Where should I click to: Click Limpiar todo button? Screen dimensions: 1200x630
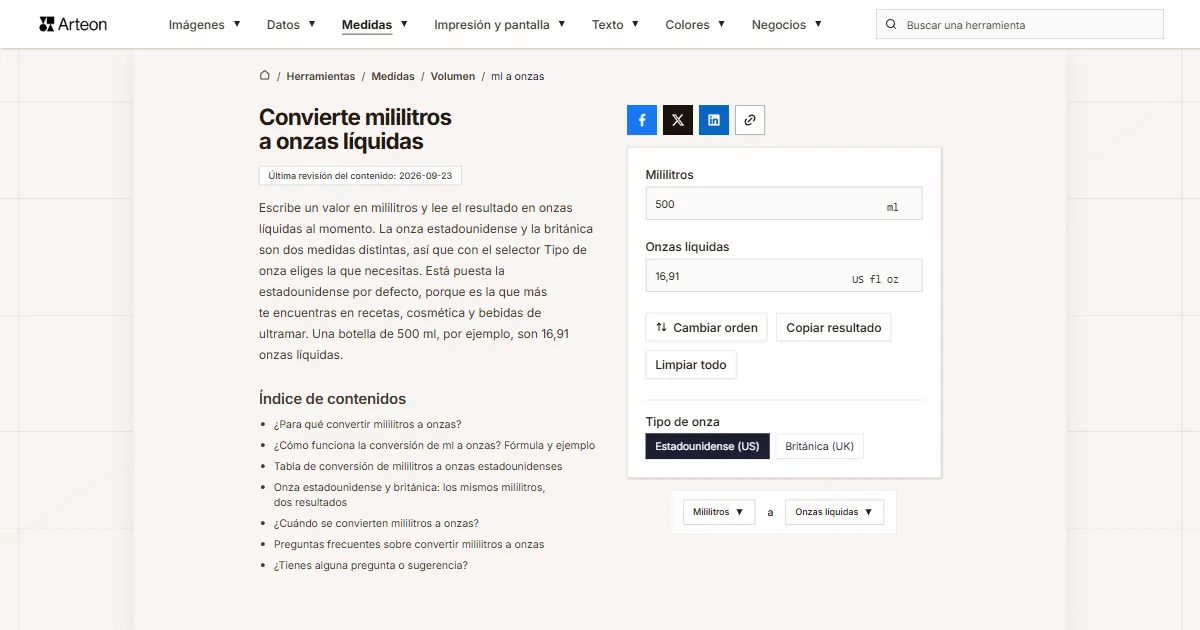[x=691, y=365]
